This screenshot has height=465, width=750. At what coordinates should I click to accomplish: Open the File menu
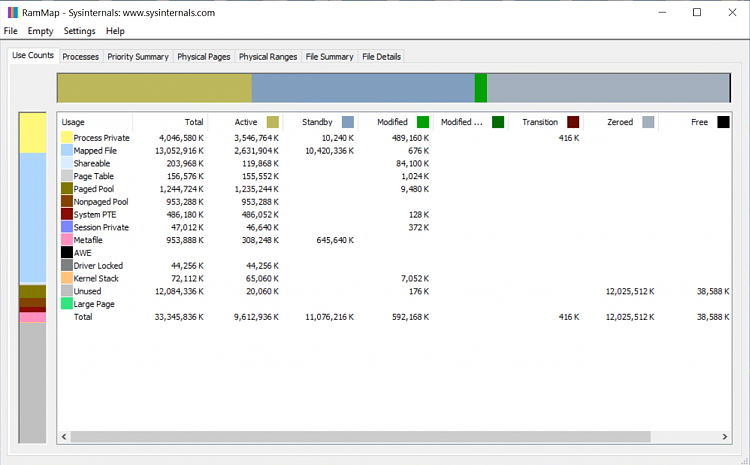coord(11,31)
